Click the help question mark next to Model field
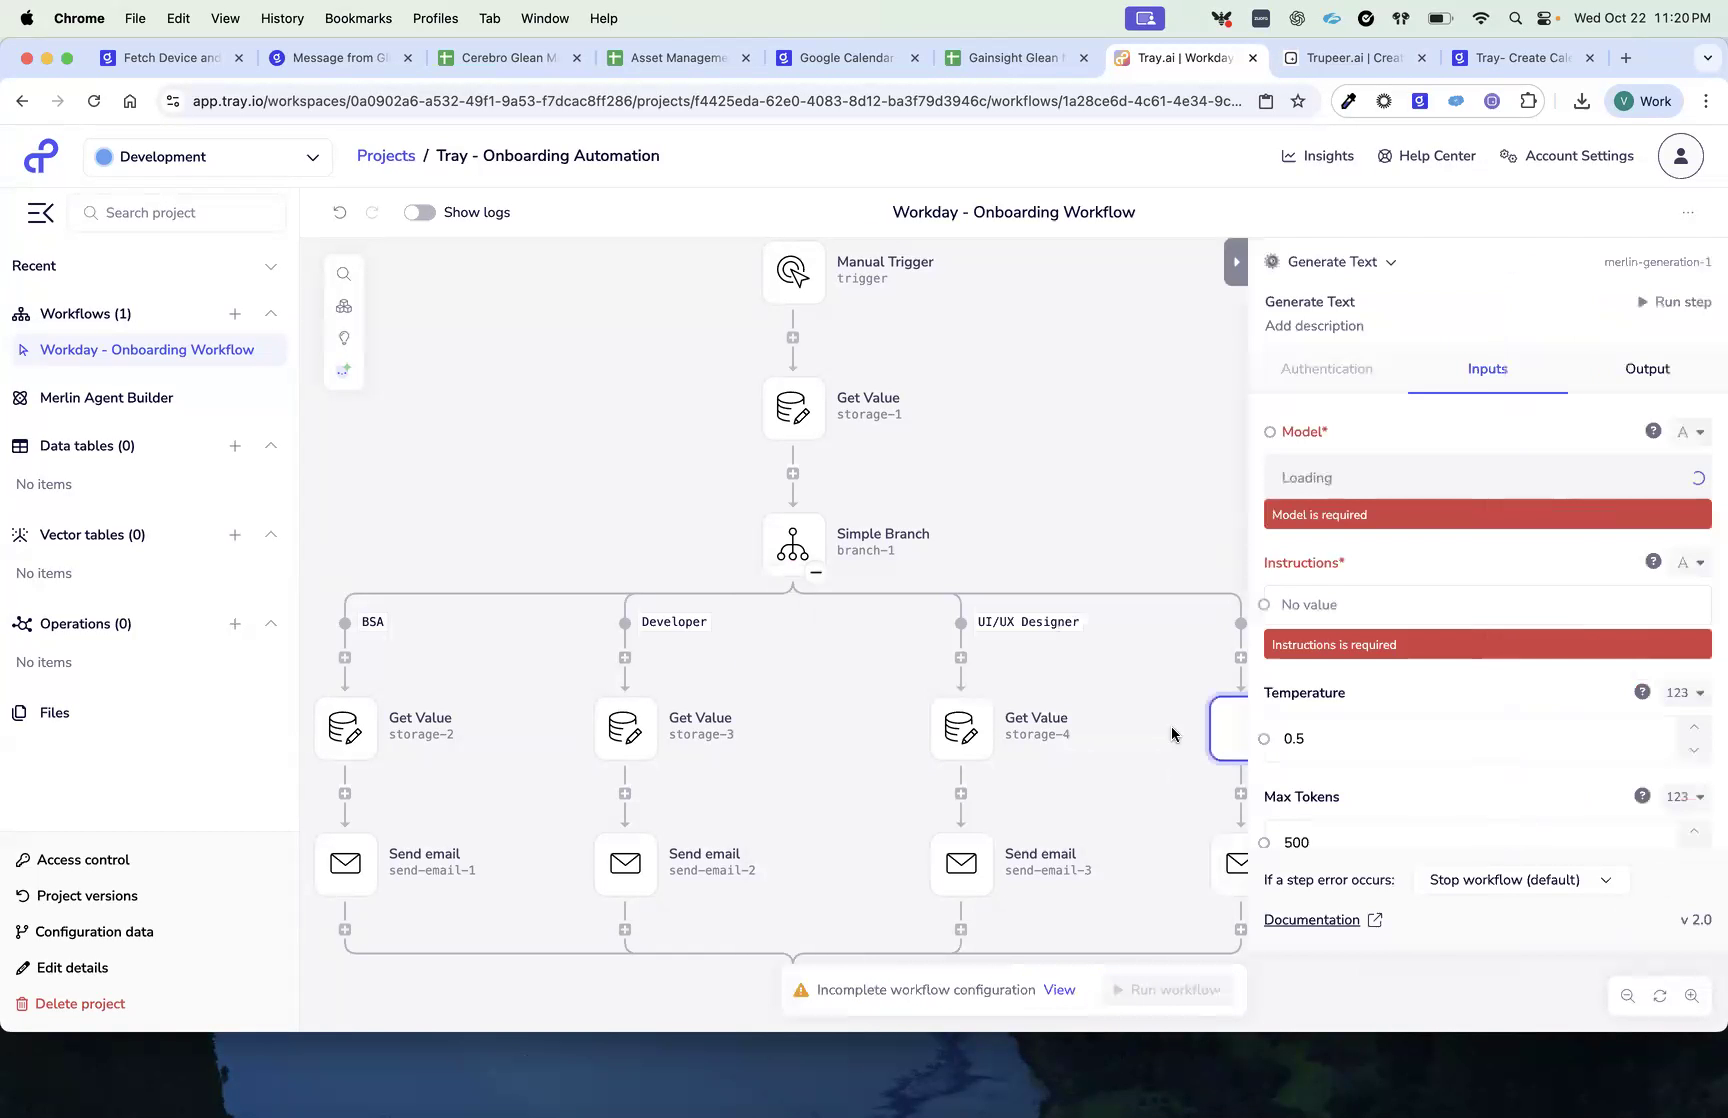The image size is (1728, 1118). pos(1654,431)
